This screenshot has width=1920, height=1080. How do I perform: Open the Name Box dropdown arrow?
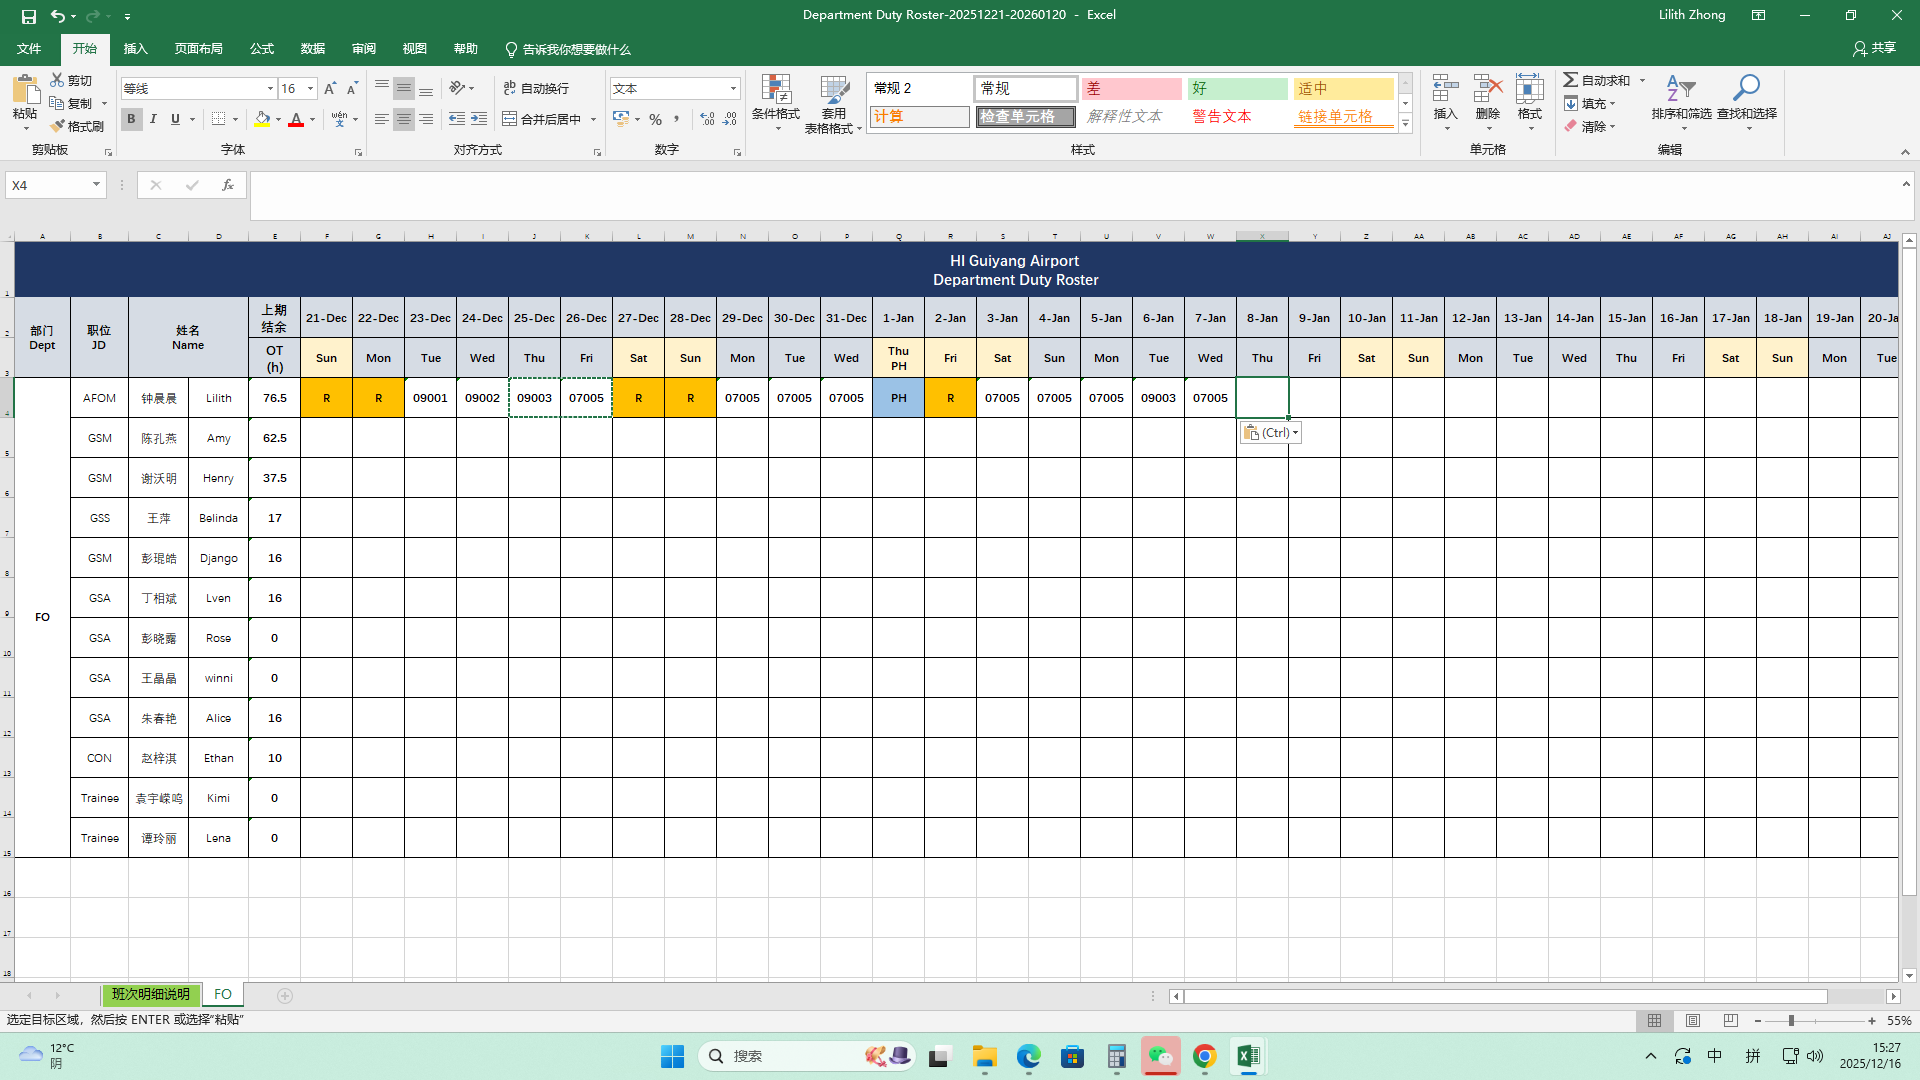pos(96,185)
